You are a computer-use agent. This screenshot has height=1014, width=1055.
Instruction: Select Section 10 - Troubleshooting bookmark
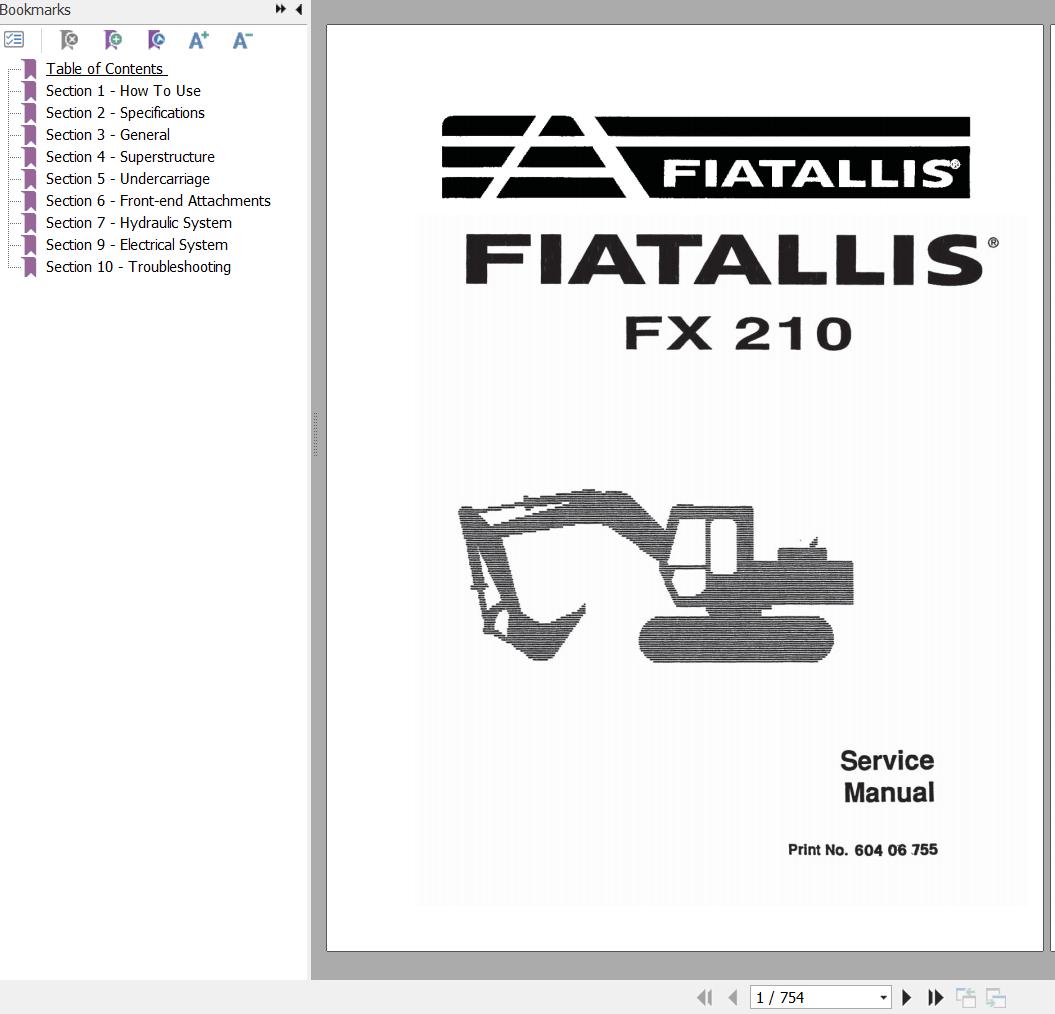(138, 267)
